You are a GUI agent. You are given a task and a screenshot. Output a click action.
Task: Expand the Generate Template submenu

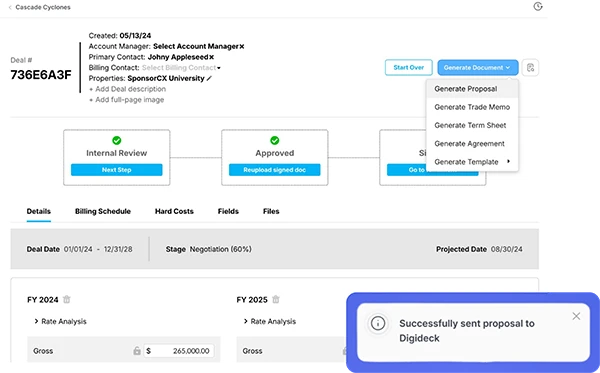472,162
